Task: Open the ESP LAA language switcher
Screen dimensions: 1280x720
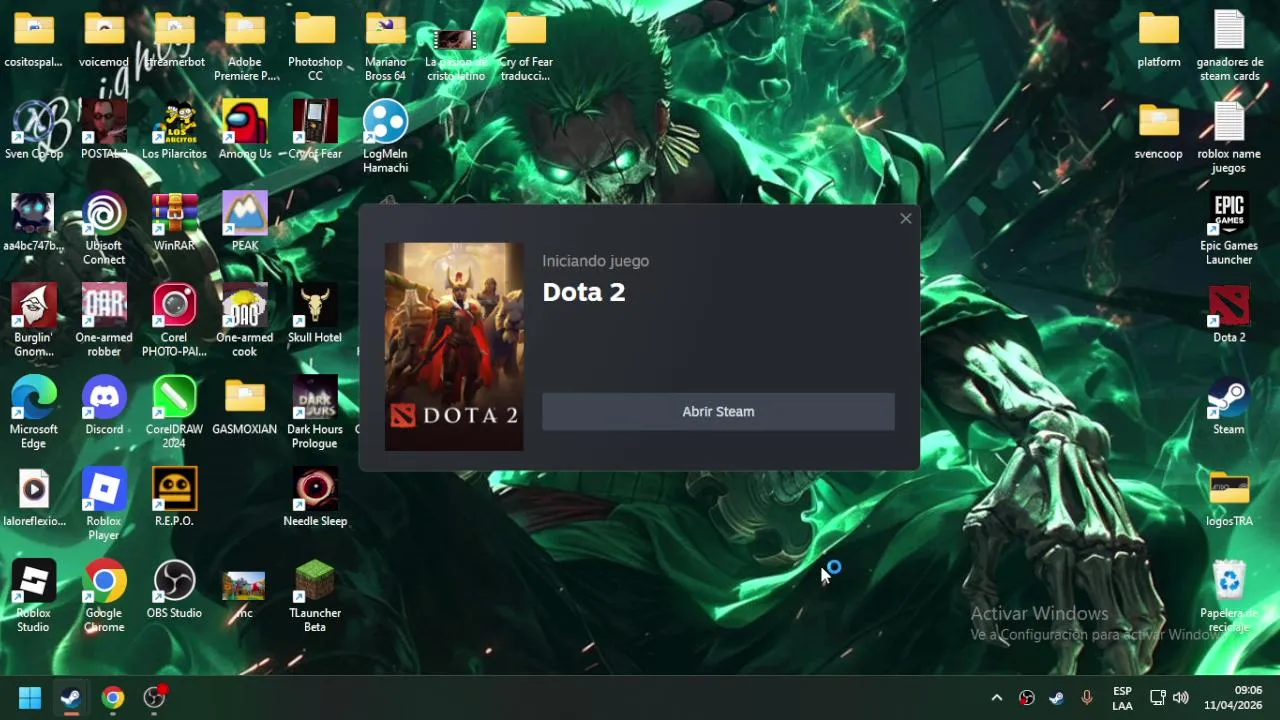Action: (1123, 698)
